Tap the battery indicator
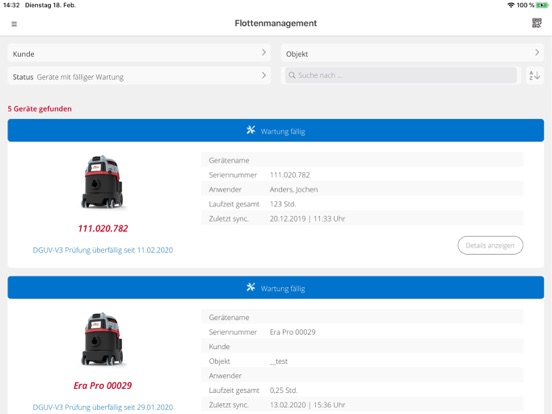This screenshot has width=552, height=414. 541,5
